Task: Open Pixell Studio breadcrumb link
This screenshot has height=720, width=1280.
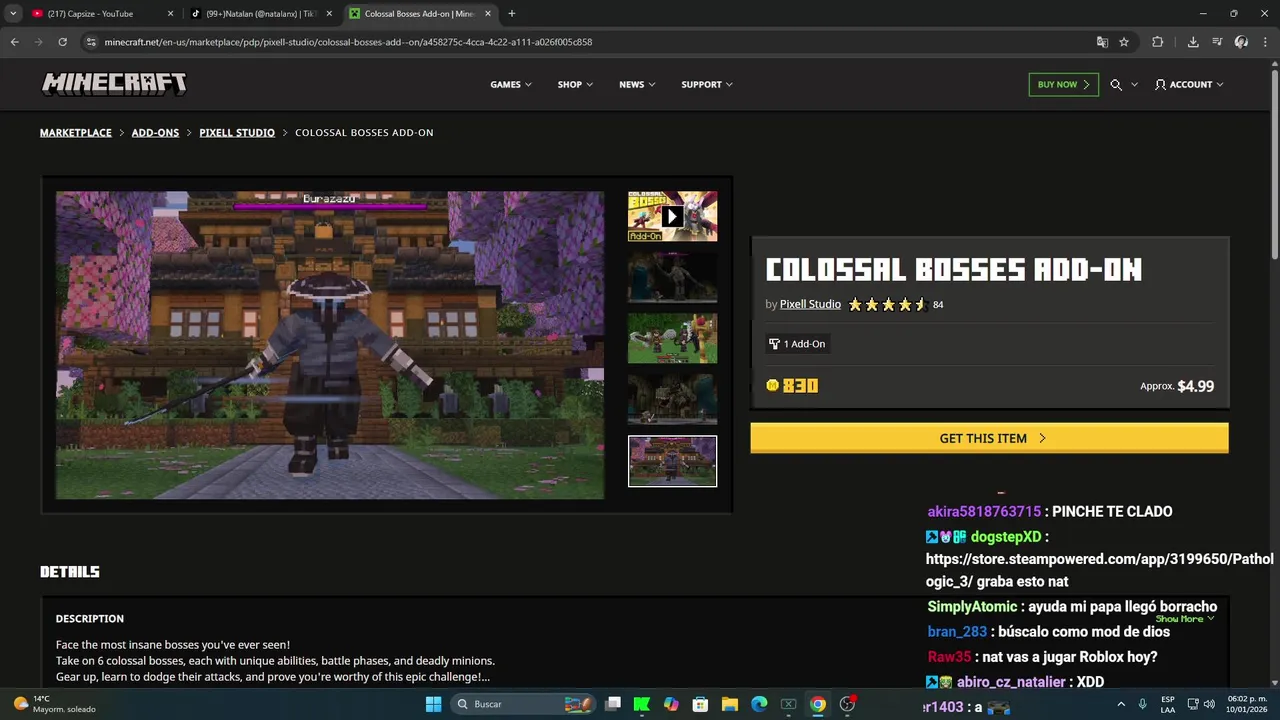Action: point(237,132)
